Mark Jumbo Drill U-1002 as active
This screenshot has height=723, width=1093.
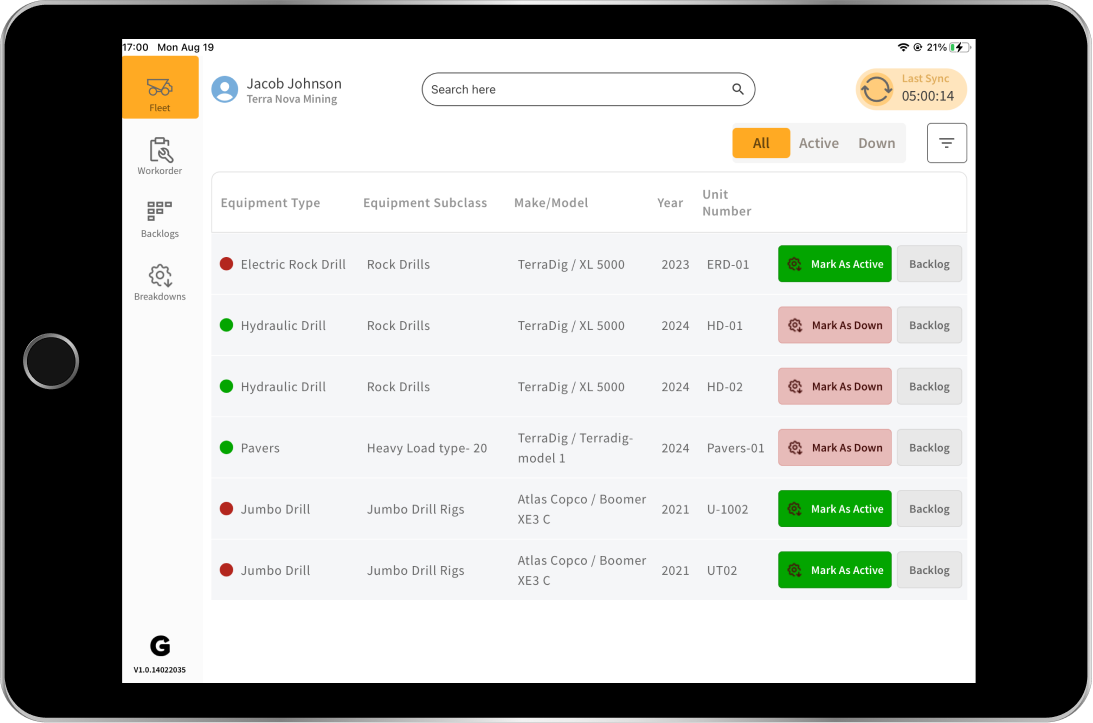(834, 509)
